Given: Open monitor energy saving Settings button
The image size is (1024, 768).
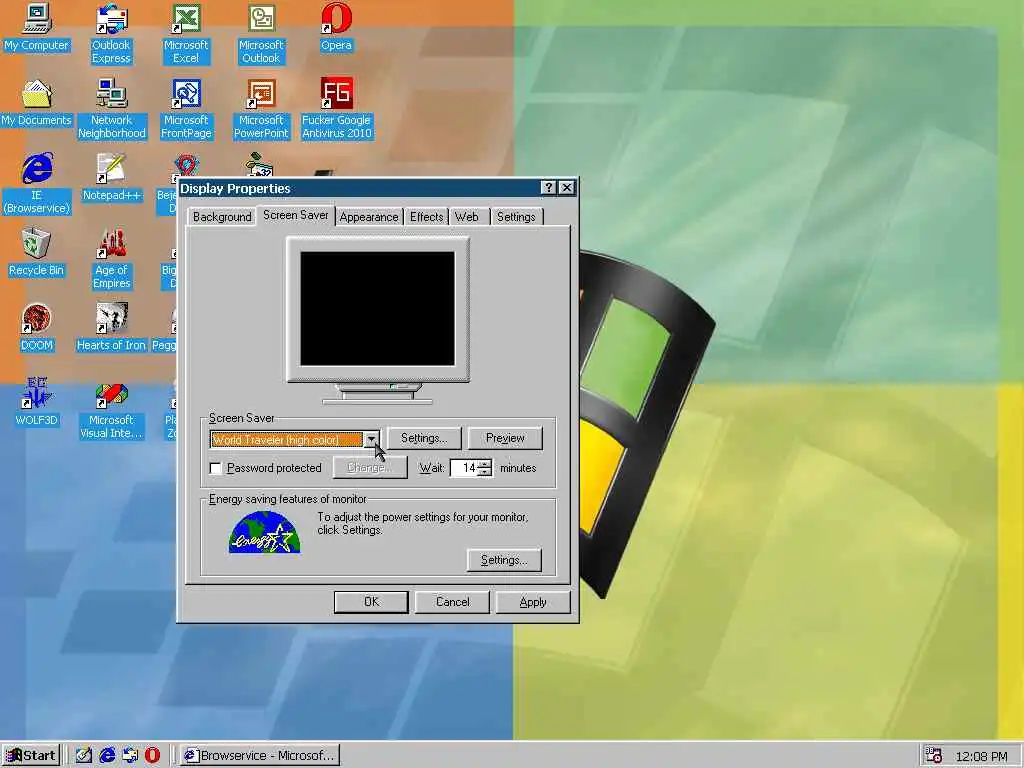Looking at the screenshot, I should (x=504, y=560).
